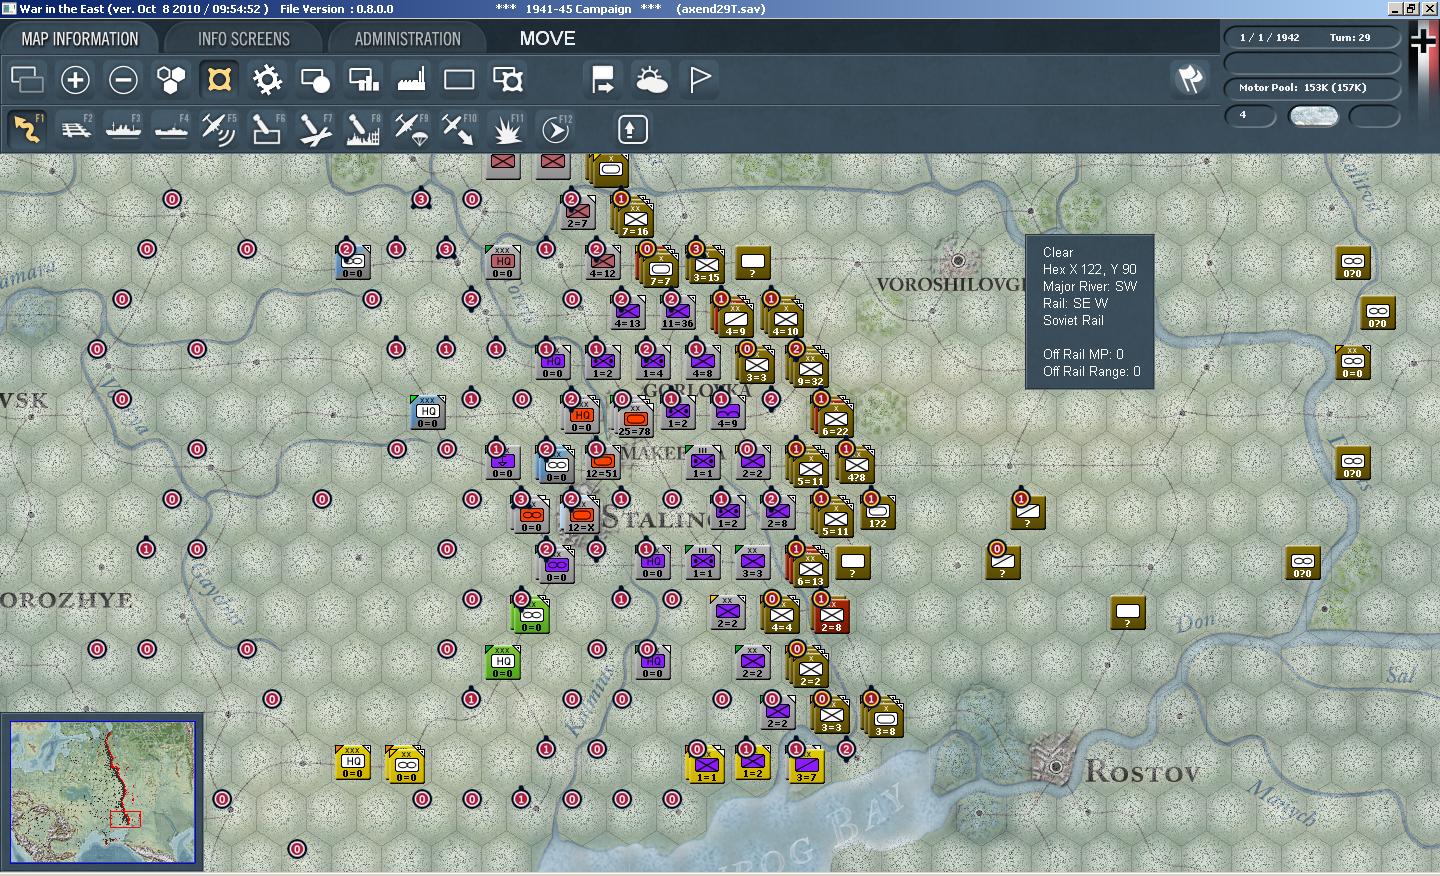This screenshot has height=876, width=1440.
Task: Click the crossed white flags icon
Action: 1189,79
